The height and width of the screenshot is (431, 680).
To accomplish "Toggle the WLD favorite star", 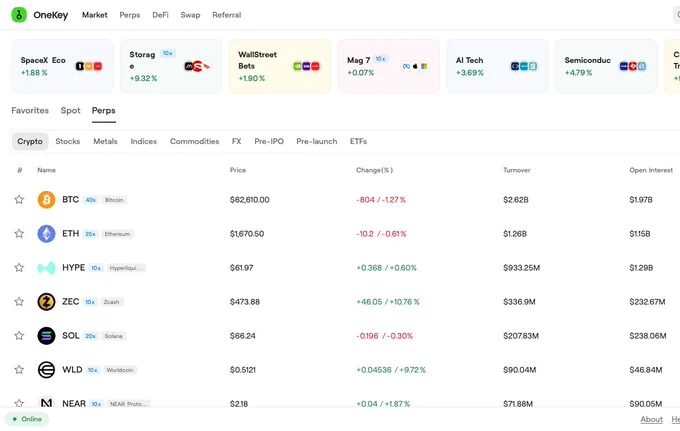I will 19,369.
